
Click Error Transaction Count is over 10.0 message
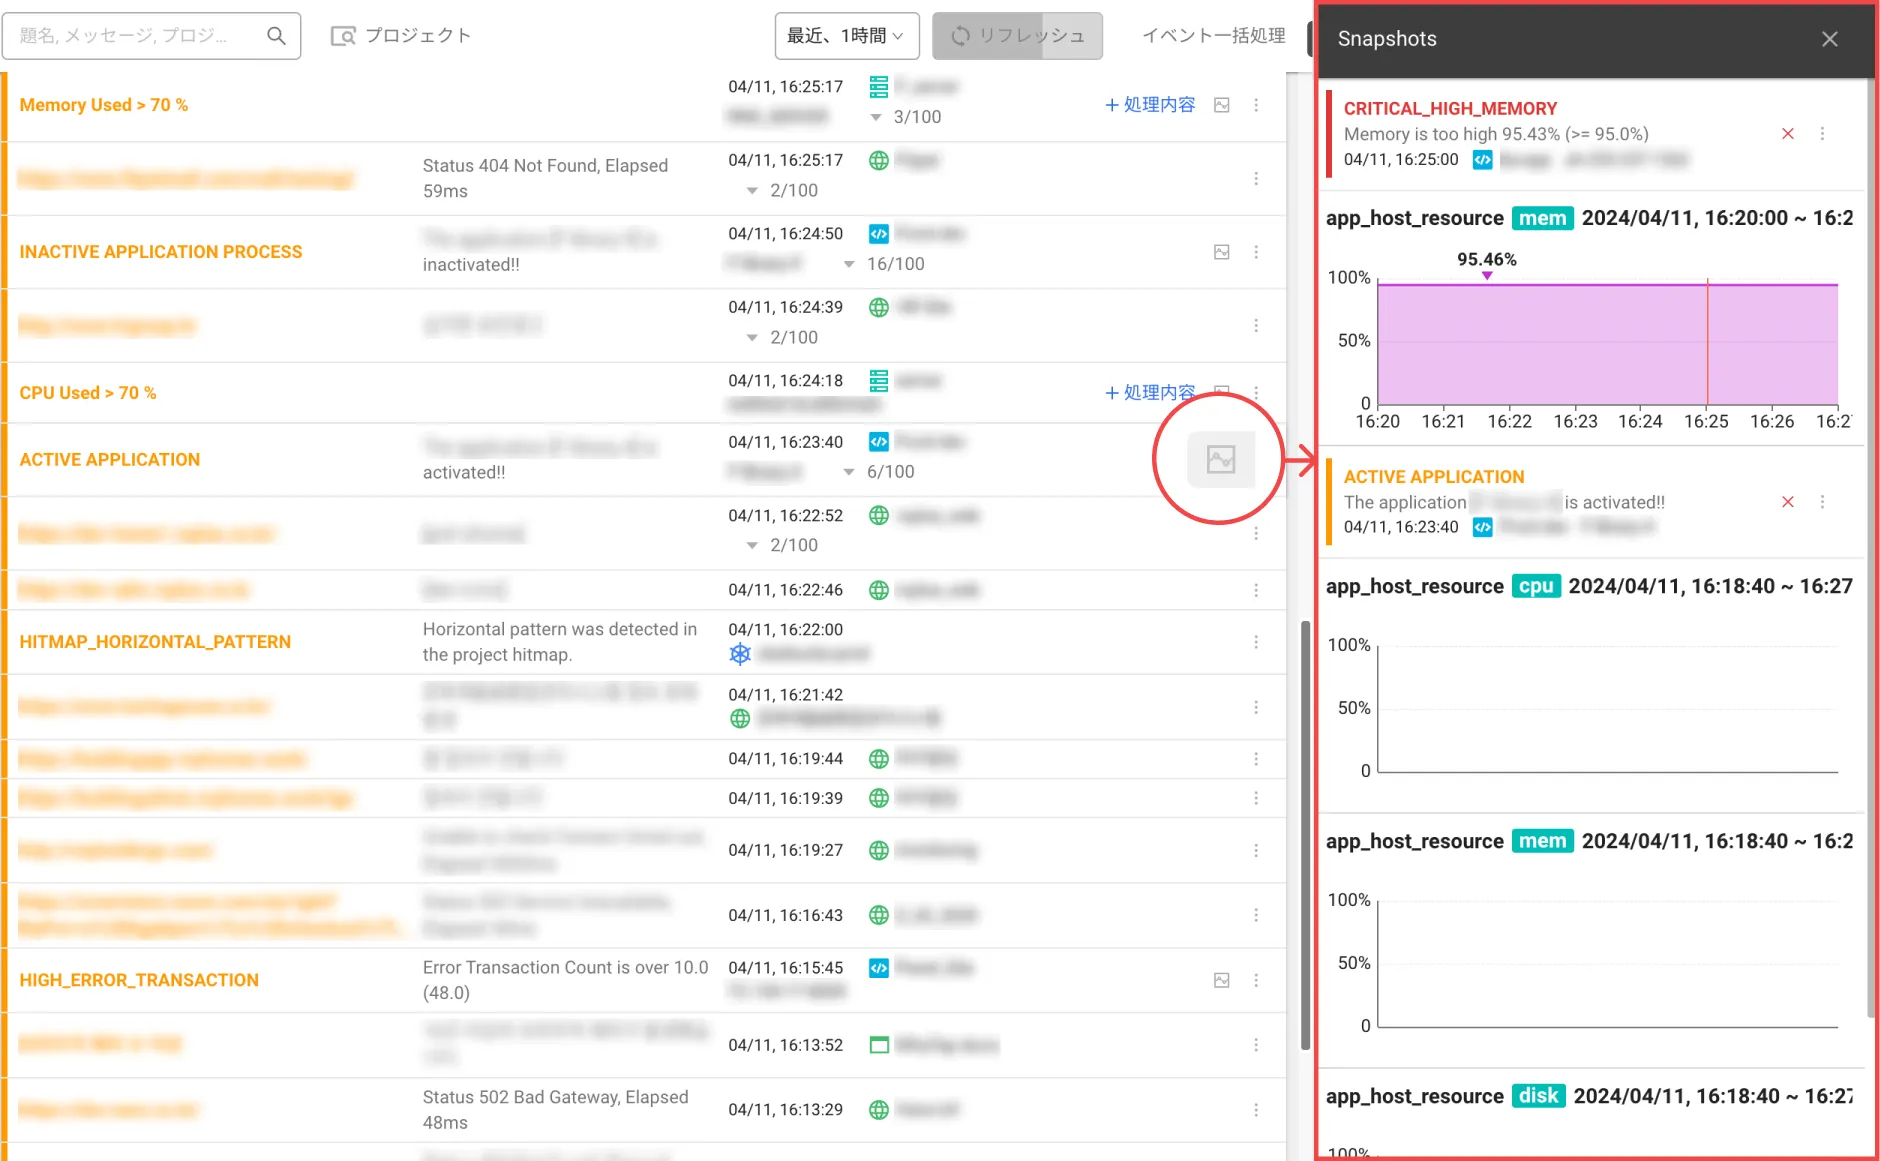click(565, 980)
